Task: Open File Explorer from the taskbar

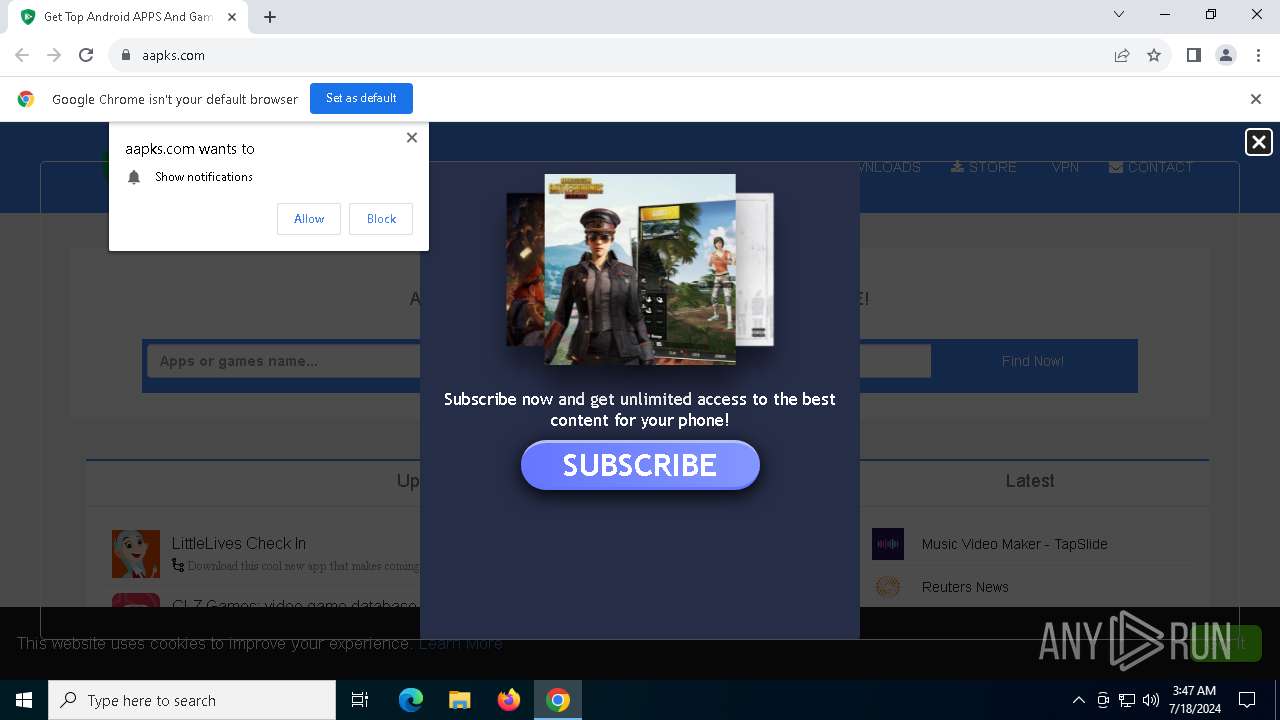Action: pos(460,700)
